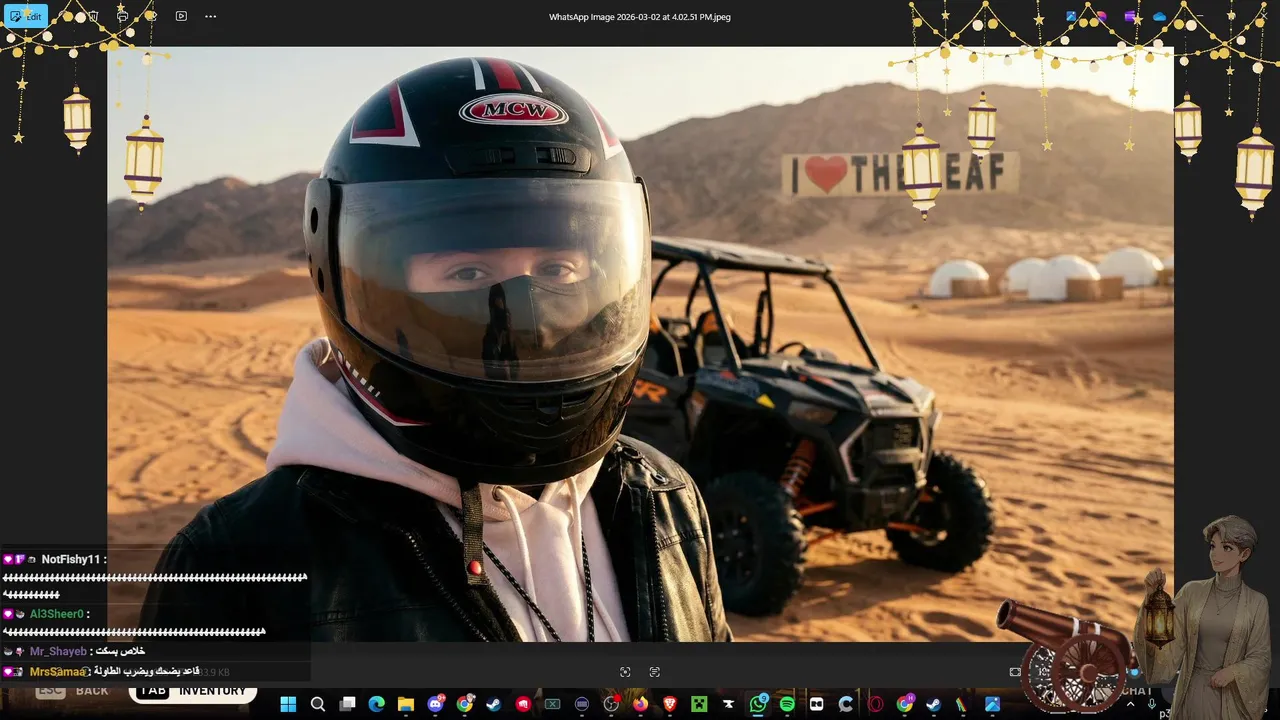Start slideshow with the play icon
Viewport: 1280px width, 720px height.
pyautogui.click(x=181, y=16)
